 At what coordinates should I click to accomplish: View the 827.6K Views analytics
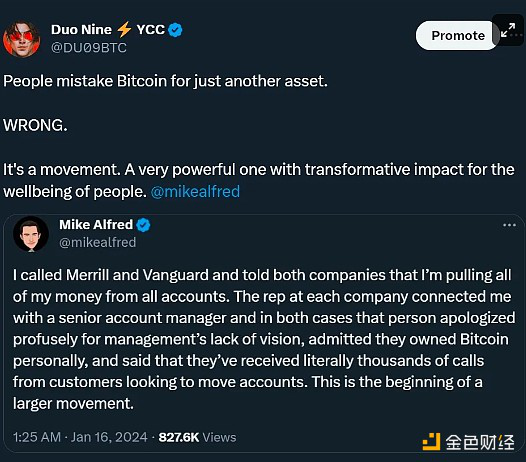pos(197,437)
